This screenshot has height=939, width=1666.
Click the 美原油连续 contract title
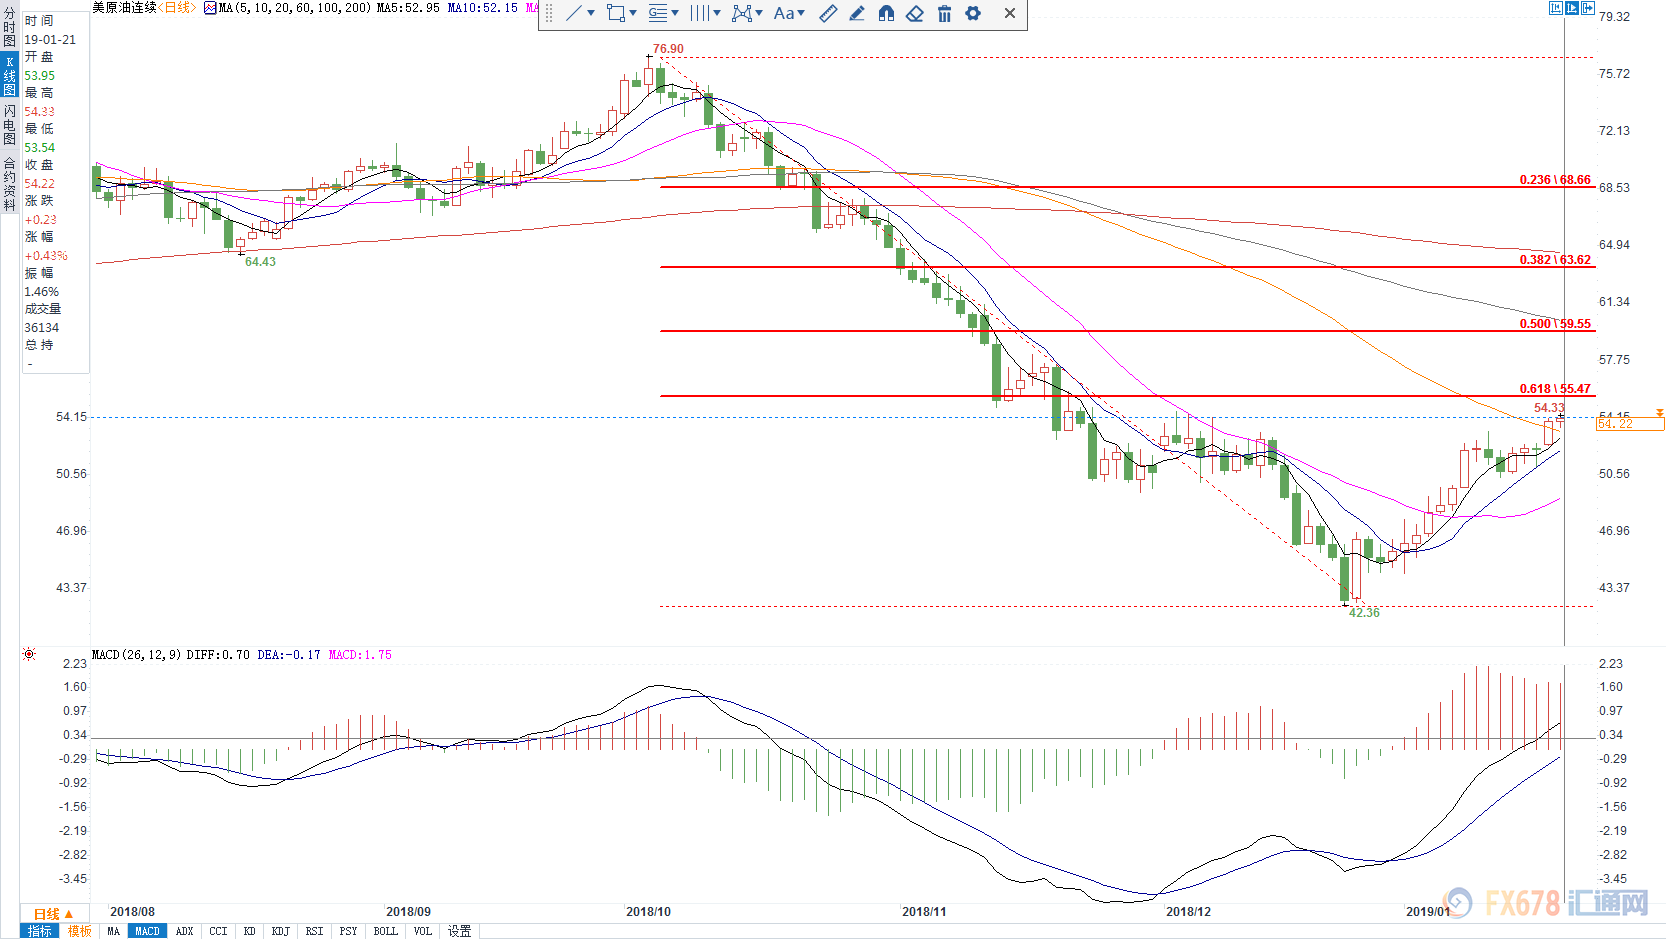point(124,8)
